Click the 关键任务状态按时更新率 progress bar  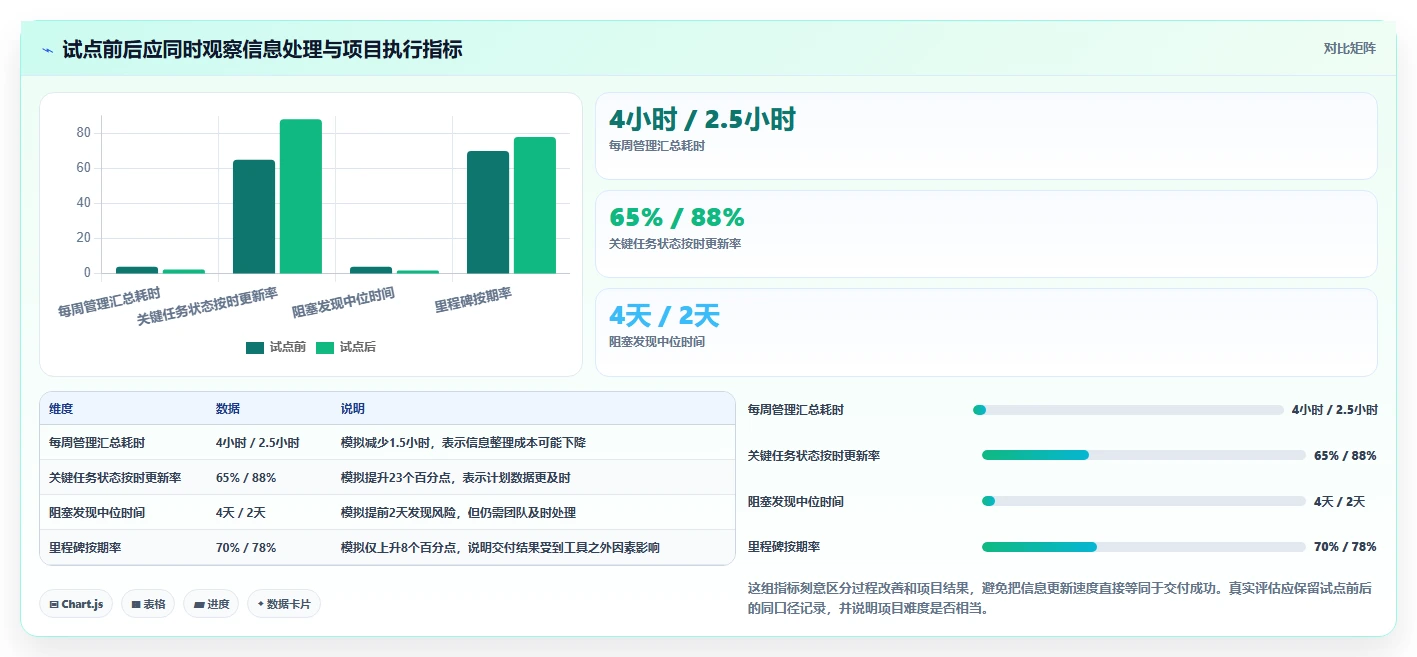(1144, 455)
